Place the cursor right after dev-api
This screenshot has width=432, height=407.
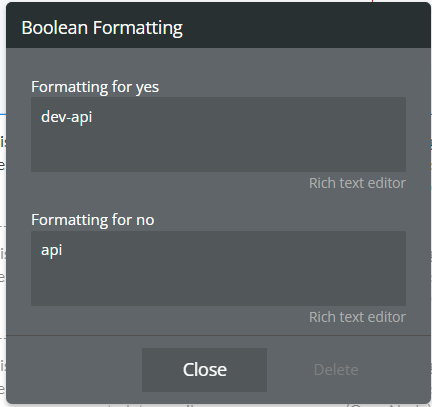click(93, 117)
